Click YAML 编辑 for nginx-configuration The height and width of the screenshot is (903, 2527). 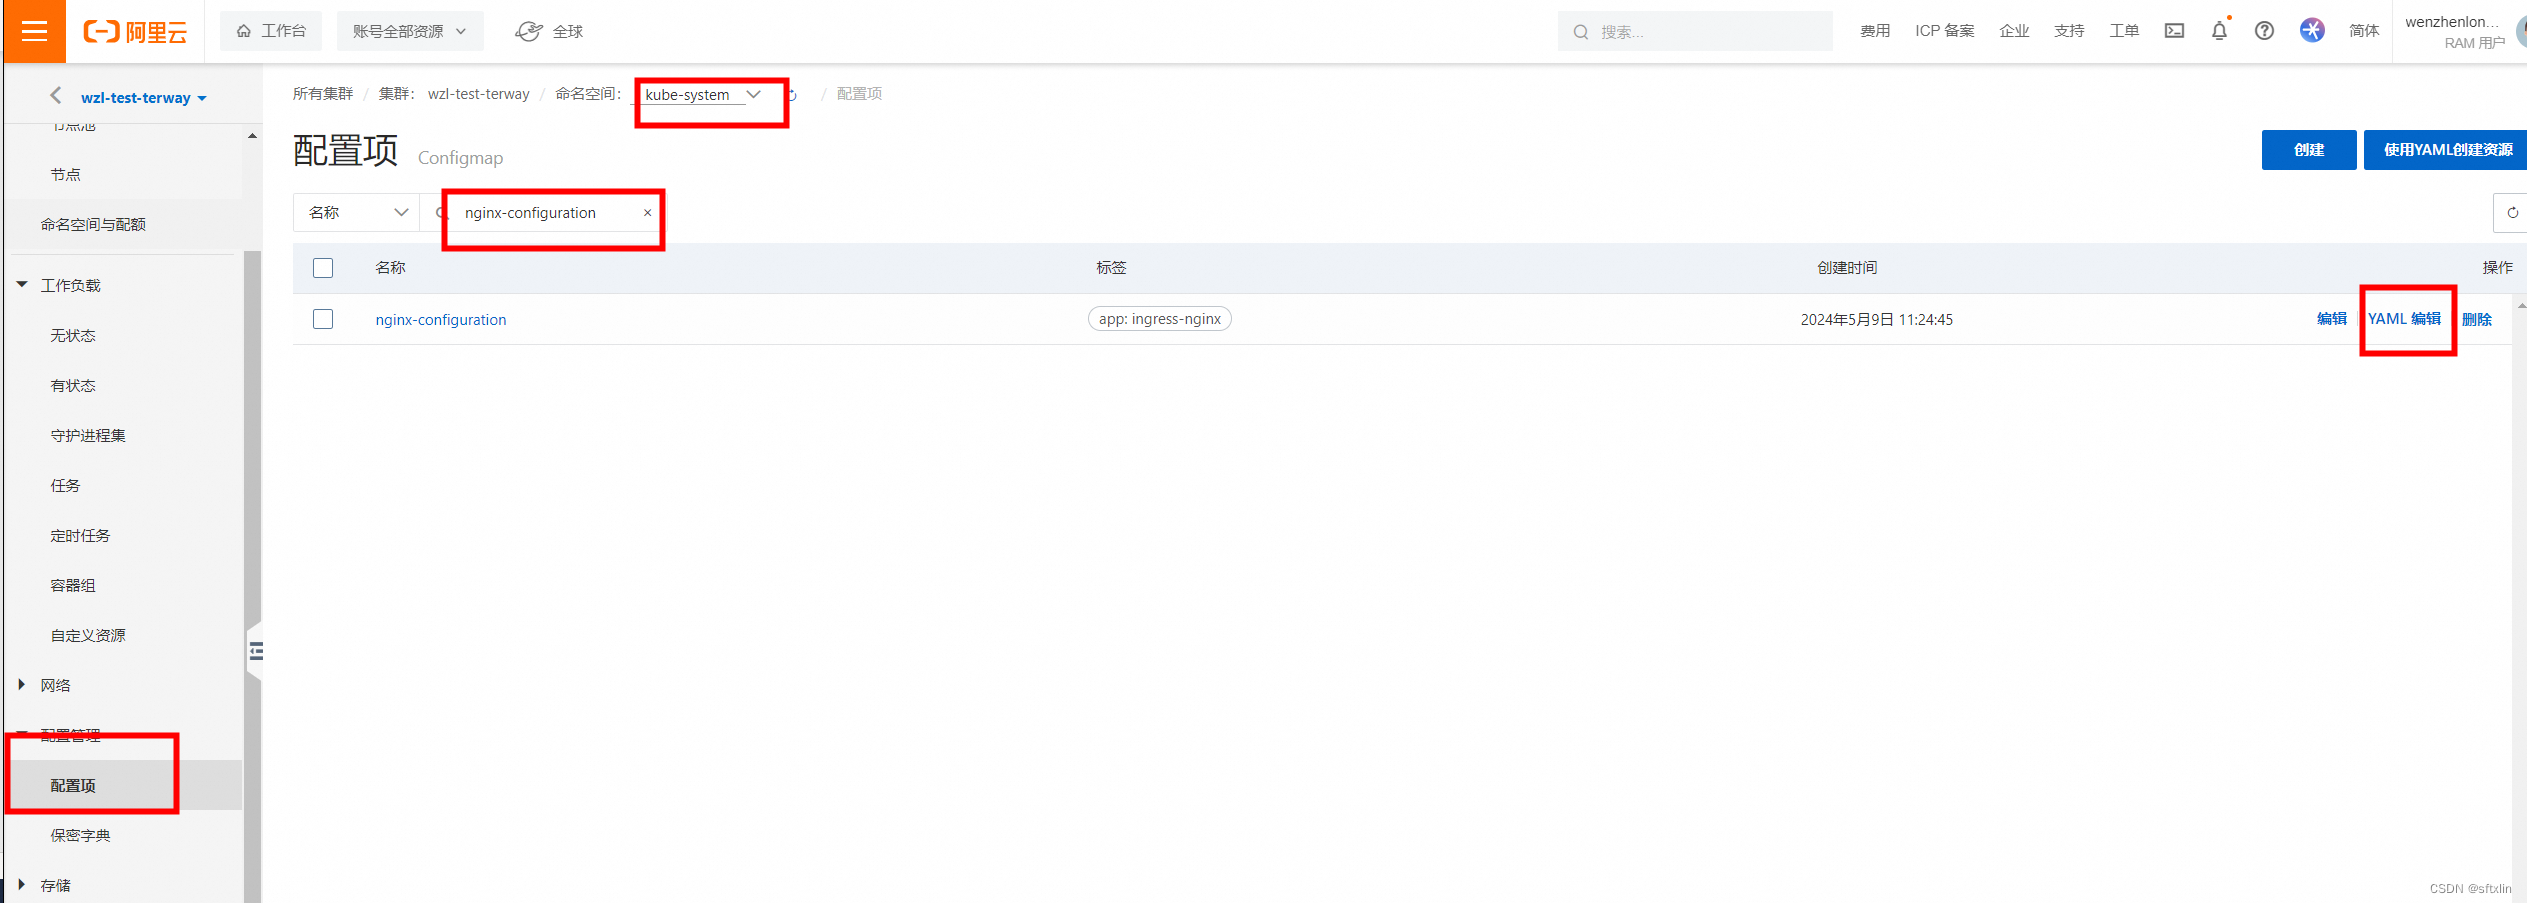[2404, 319]
